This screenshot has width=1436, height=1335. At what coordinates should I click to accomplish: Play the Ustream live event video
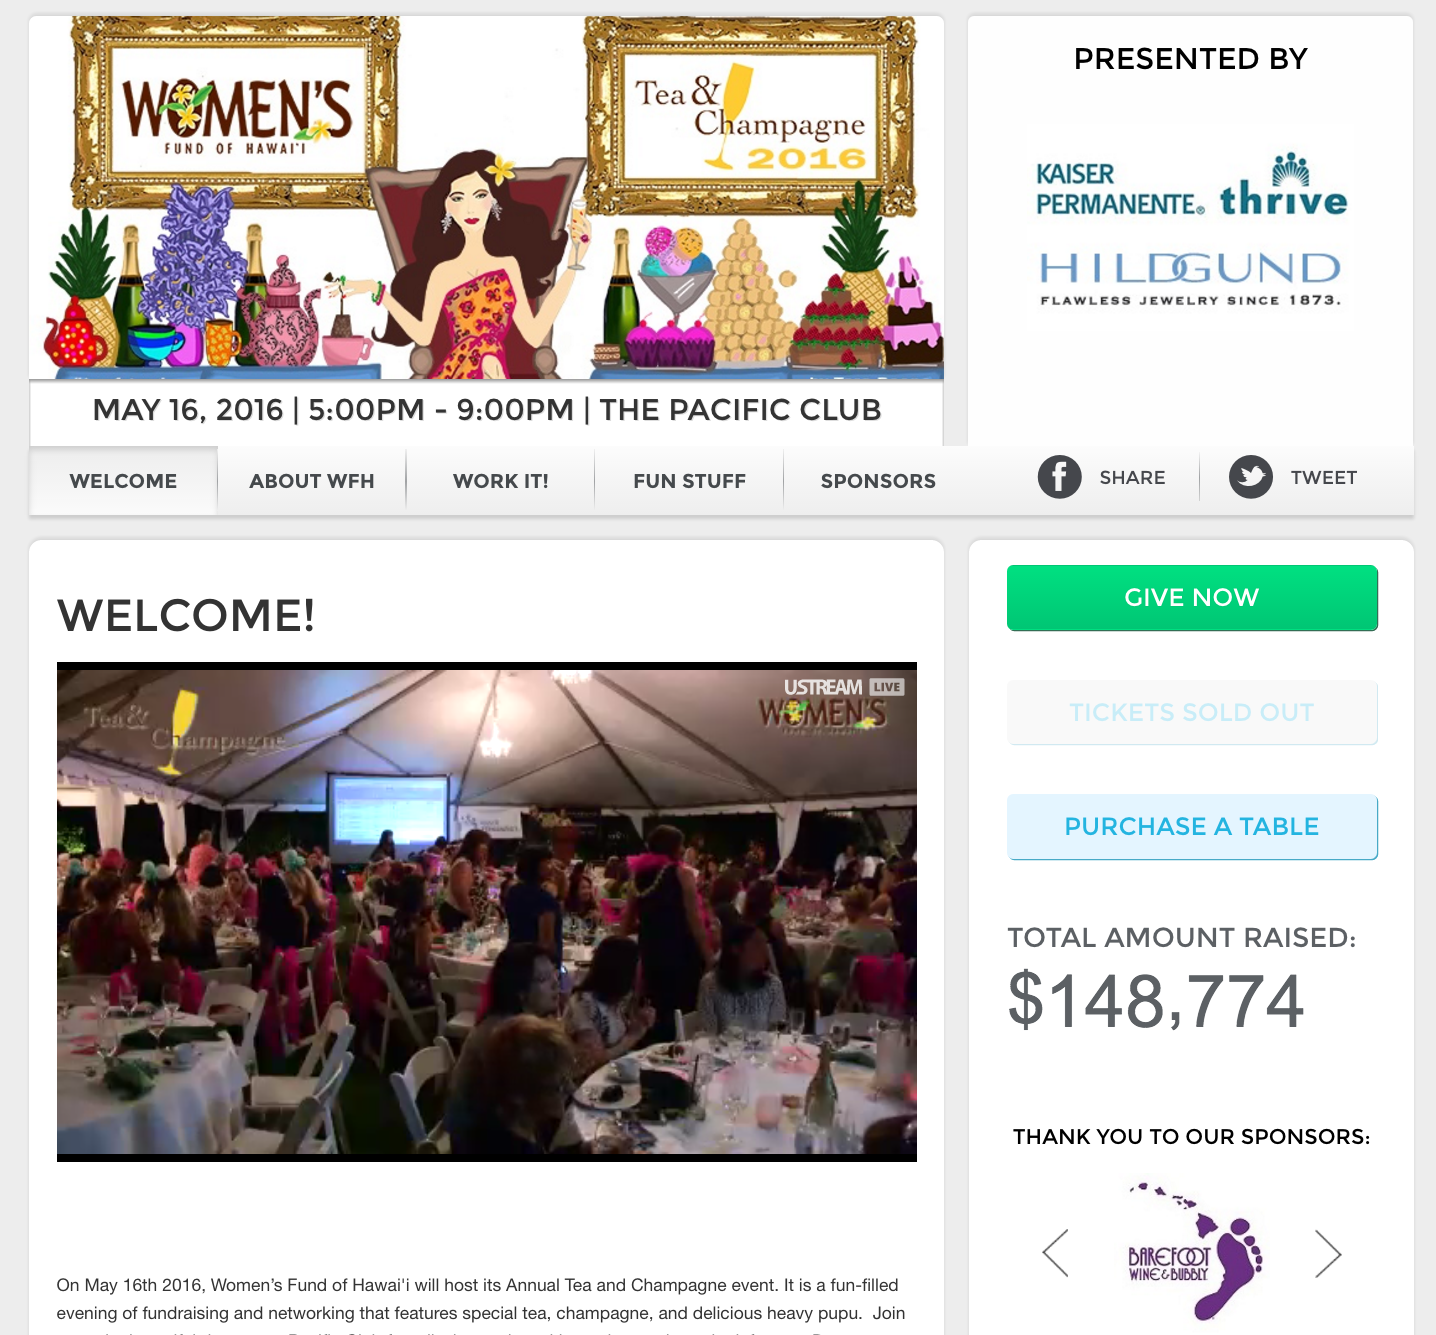click(487, 912)
